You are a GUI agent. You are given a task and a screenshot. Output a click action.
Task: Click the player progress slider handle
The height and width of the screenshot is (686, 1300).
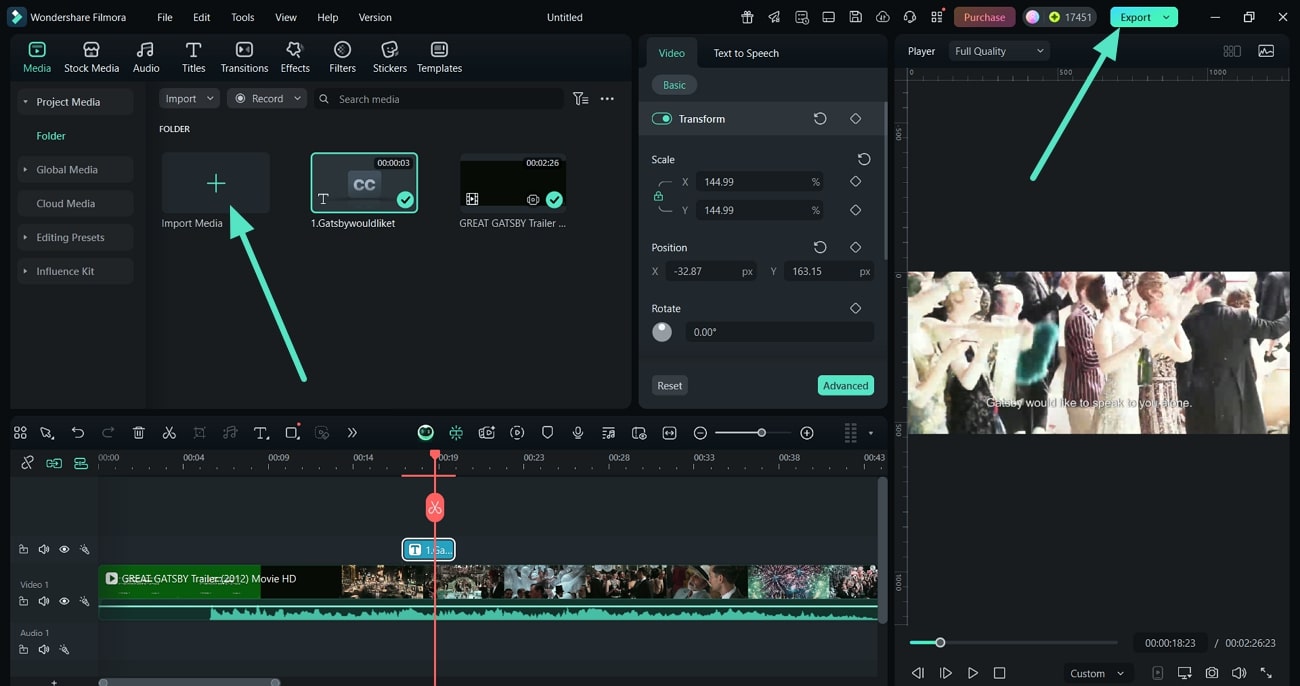940,642
